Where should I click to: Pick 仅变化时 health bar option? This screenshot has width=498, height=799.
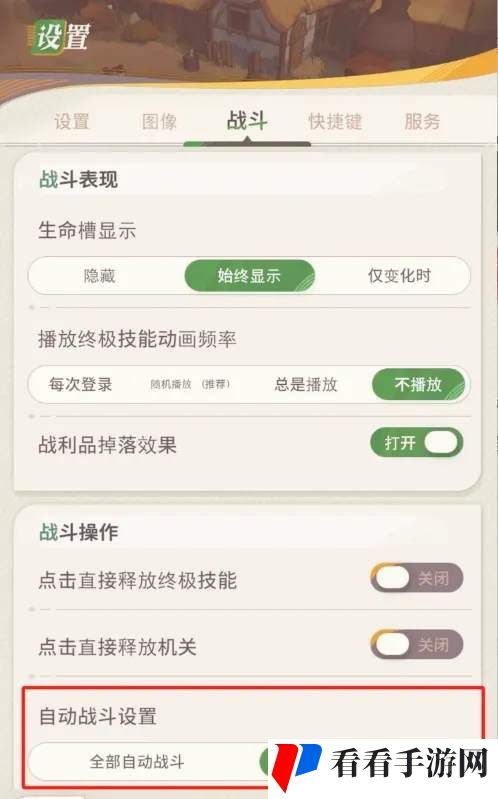[x=400, y=276]
